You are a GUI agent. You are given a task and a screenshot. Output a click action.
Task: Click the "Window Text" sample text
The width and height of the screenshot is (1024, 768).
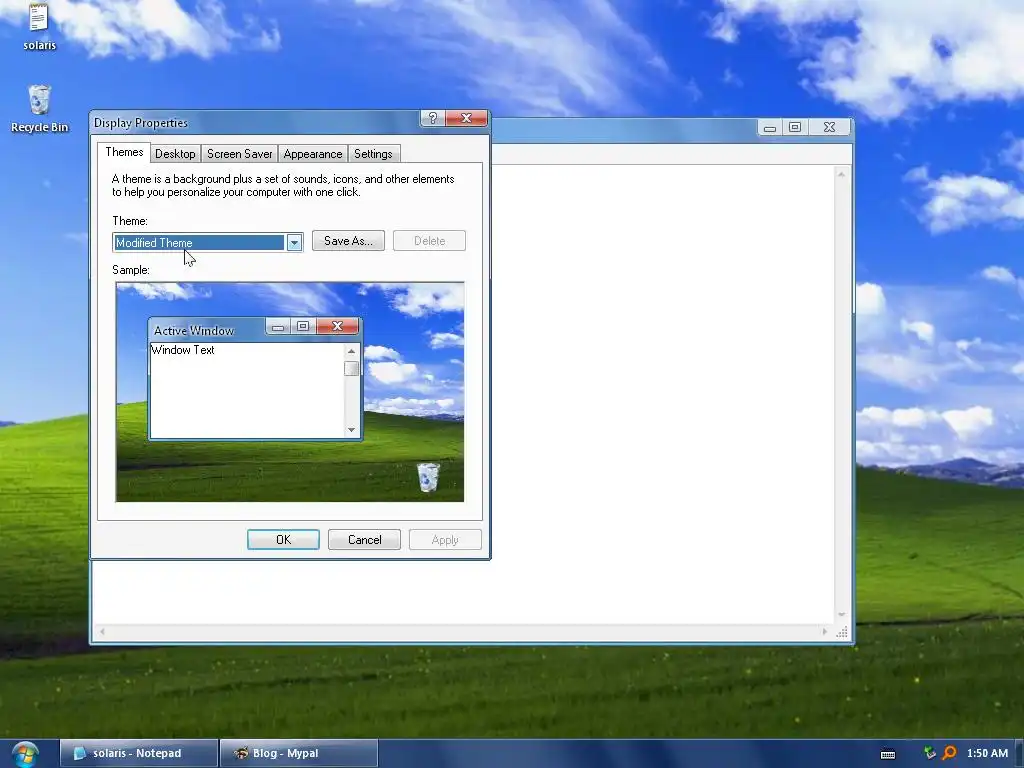(183, 350)
